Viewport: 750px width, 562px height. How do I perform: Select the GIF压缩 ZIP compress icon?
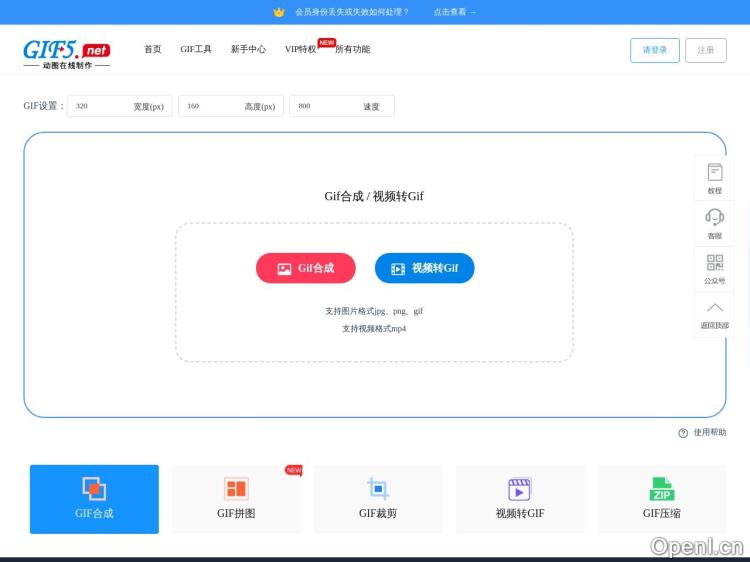click(x=662, y=489)
